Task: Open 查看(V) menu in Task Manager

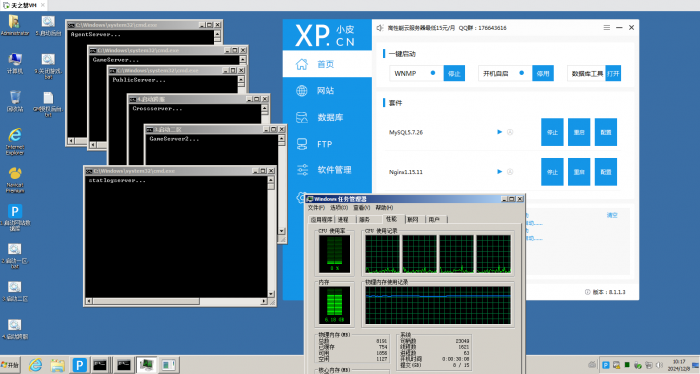Action: (x=362, y=208)
